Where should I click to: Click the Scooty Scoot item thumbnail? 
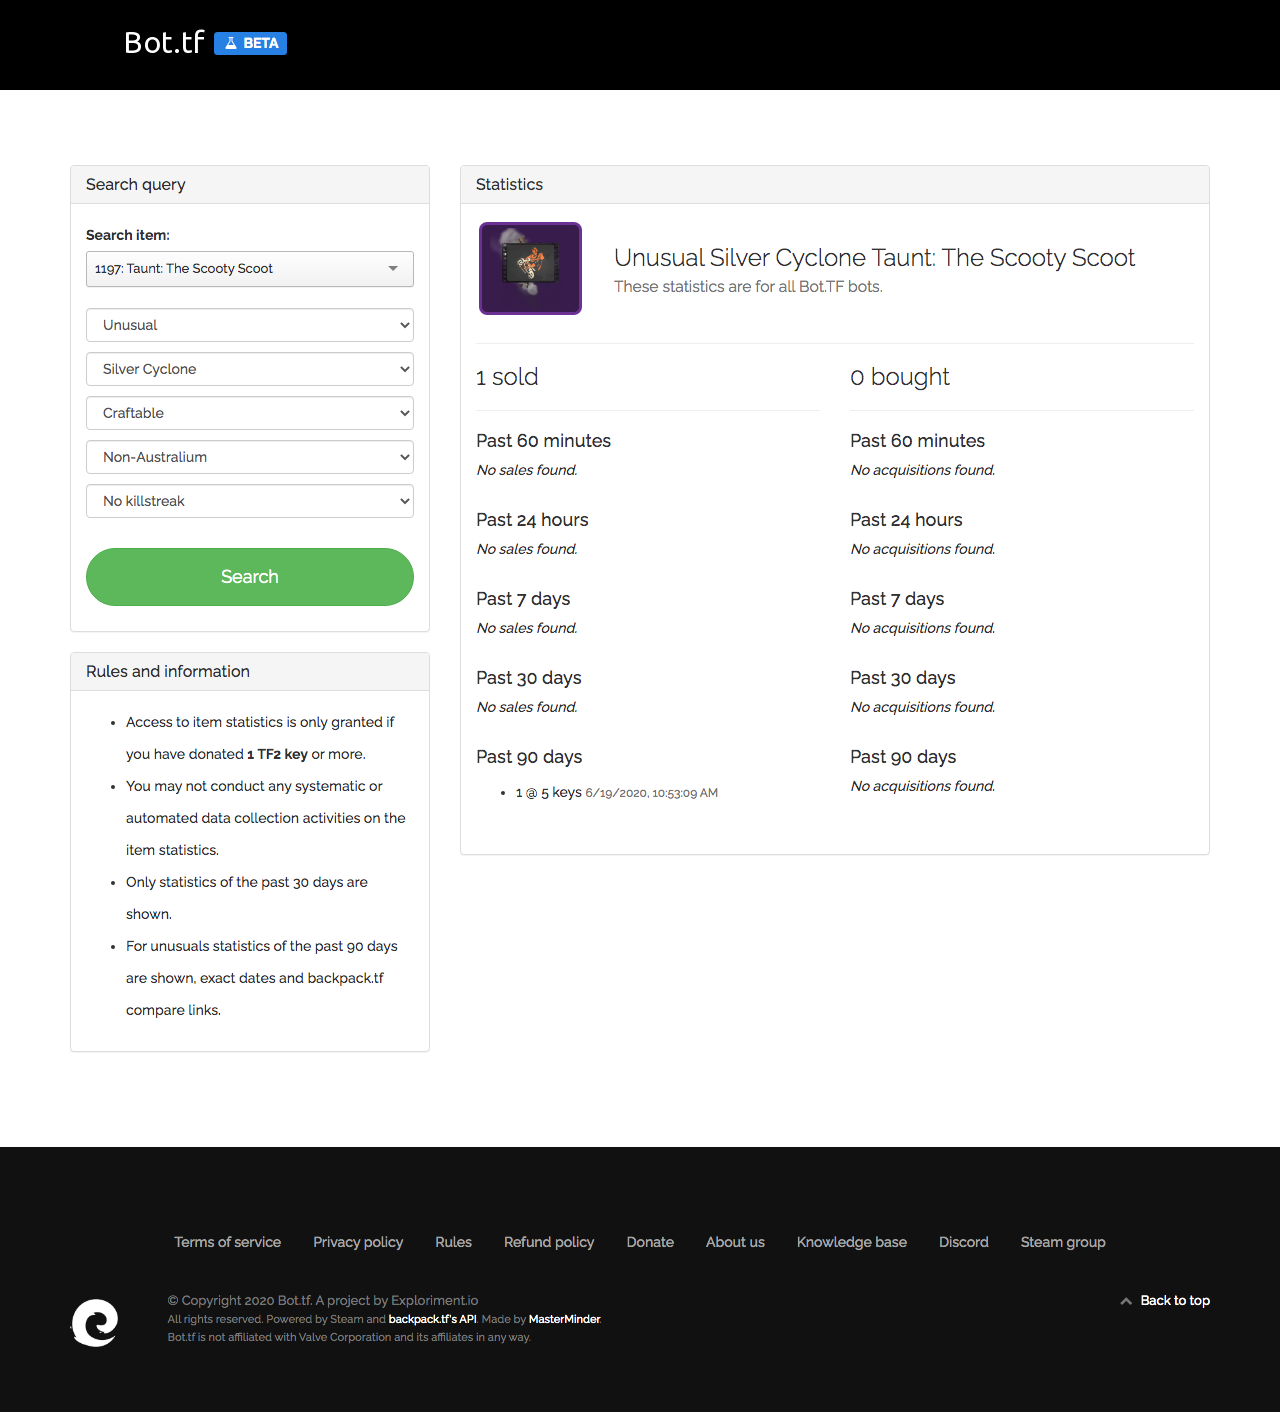coord(530,268)
